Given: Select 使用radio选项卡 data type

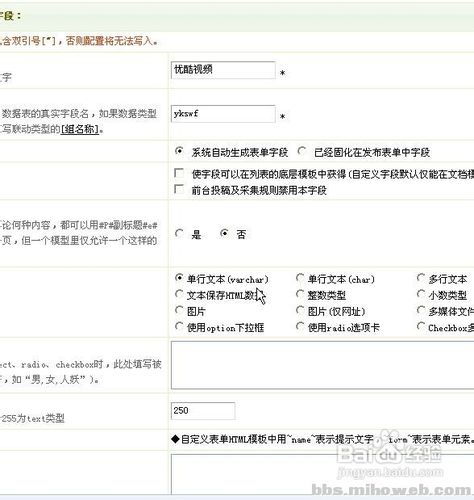Looking at the screenshot, I should [x=300, y=326].
